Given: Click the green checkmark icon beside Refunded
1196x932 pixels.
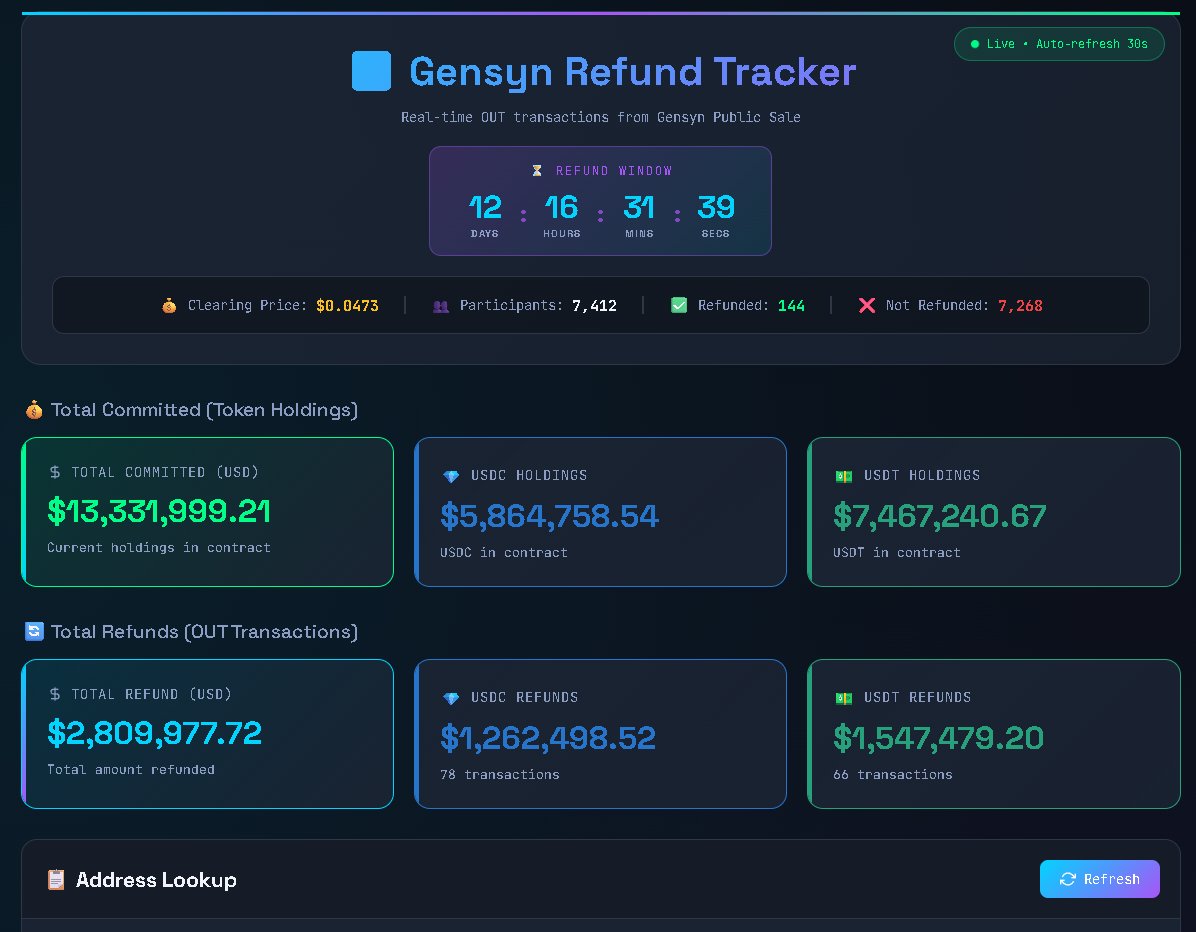Looking at the screenshot, I should (x=679, y=305).
